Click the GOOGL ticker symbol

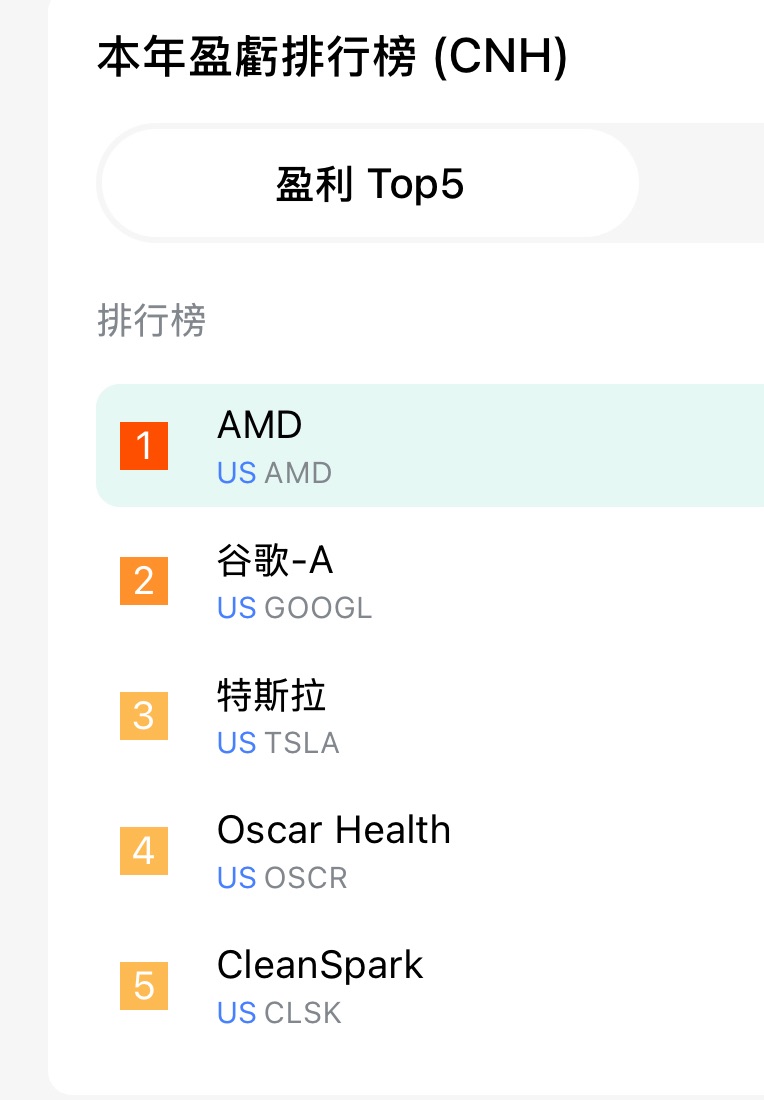tap(318, 608)
